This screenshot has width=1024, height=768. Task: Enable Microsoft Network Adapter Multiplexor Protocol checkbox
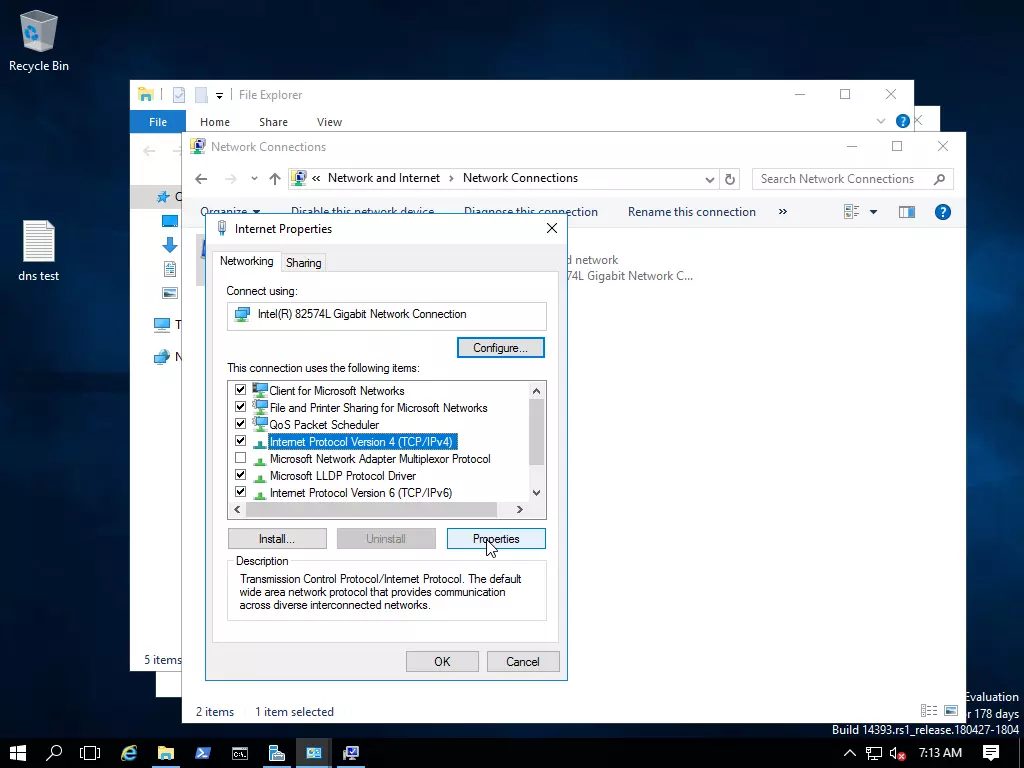coord(240,458)
